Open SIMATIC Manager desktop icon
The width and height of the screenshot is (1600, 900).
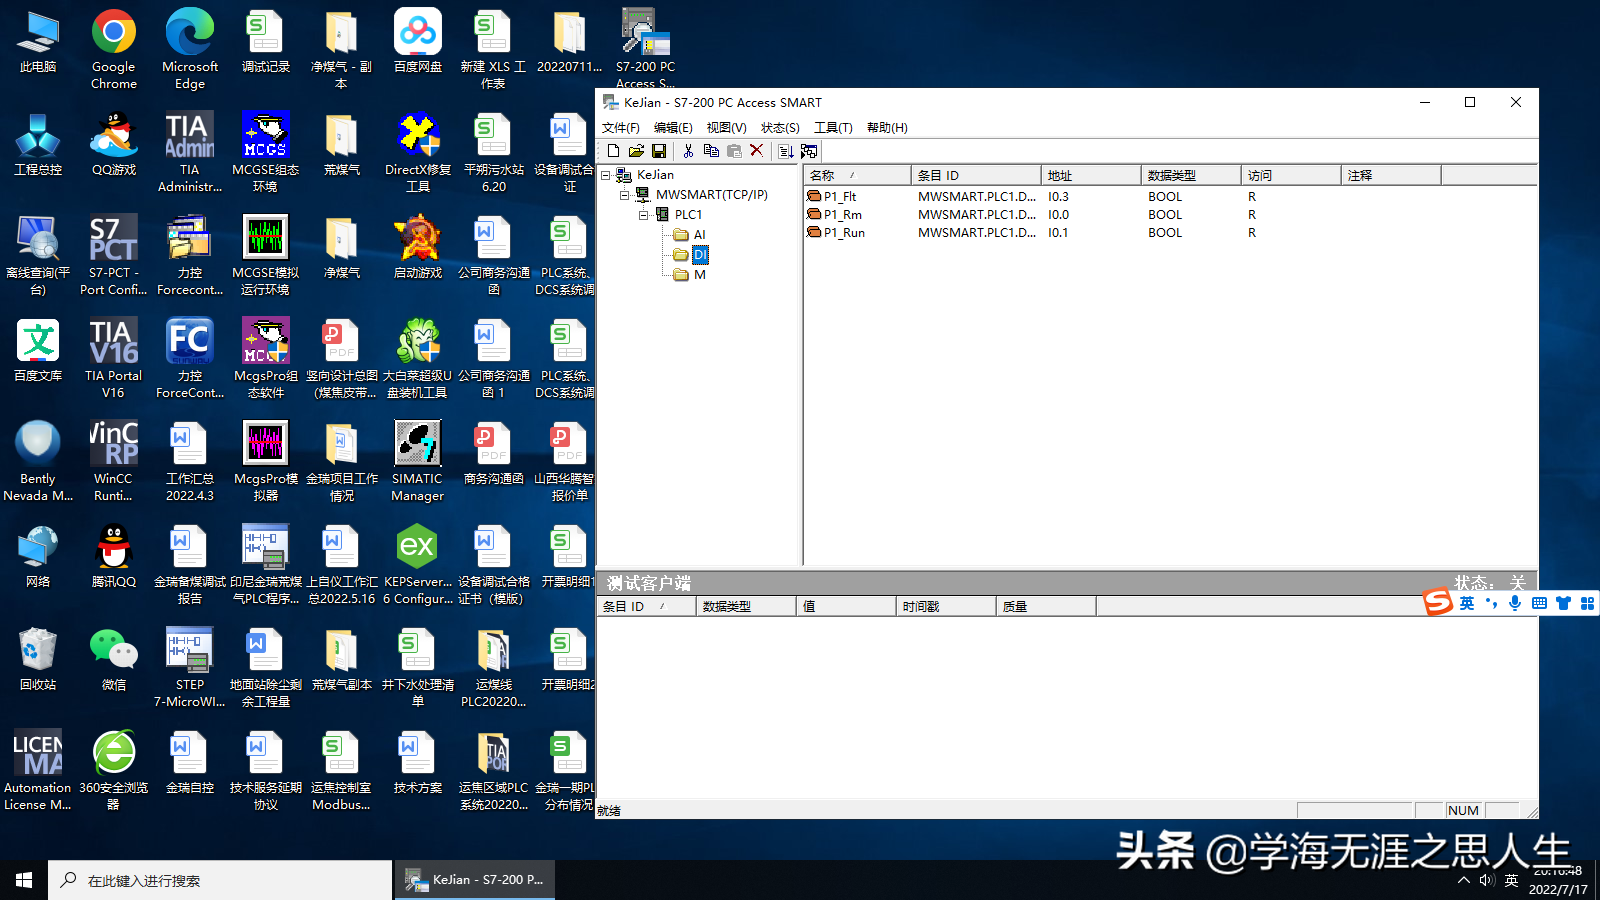418,461
